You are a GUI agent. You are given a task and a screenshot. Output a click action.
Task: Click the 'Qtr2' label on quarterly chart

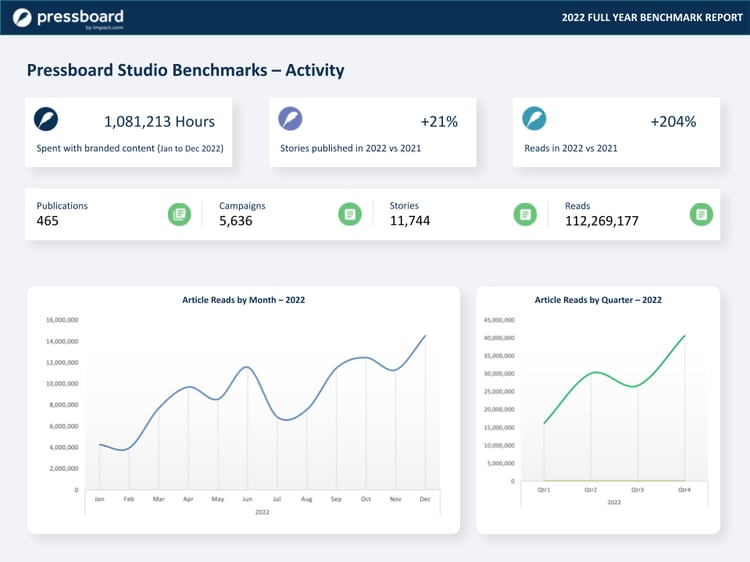tap(591, 490)
